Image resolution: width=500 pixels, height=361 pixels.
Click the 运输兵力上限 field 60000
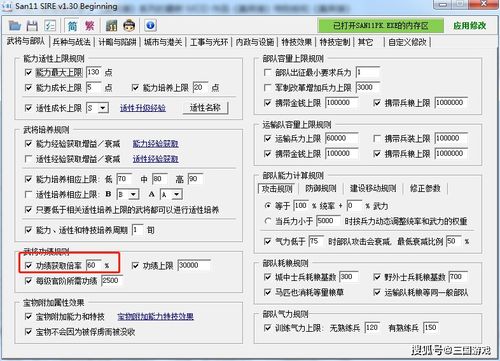(x=342, y=138)
